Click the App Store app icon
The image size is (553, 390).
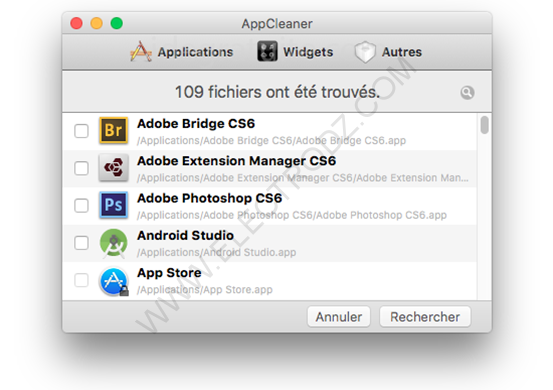coord(114,281)
